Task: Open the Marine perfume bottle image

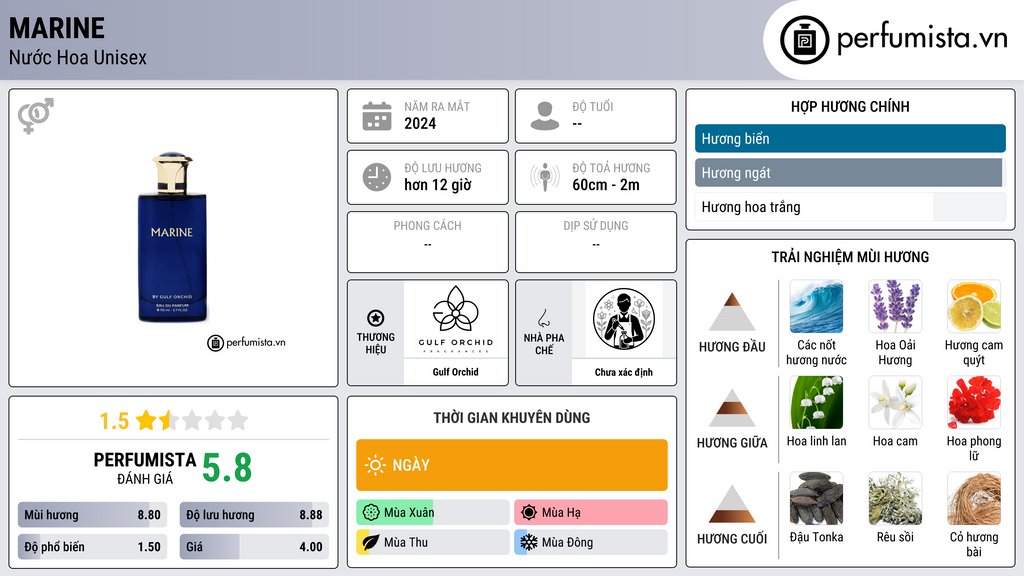Action: coord(172,237)
